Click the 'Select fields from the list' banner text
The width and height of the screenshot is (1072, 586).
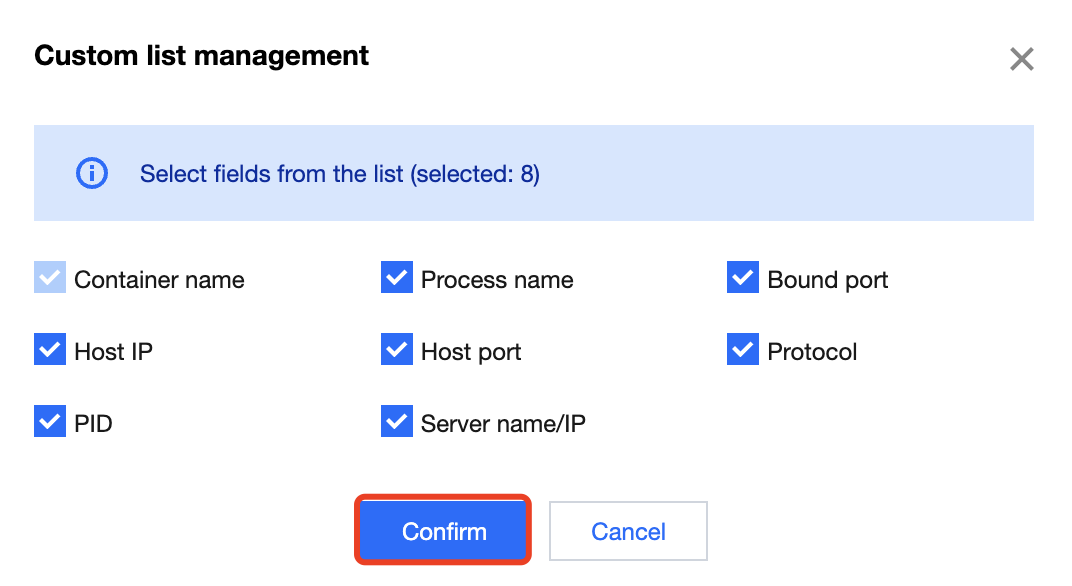click(339, 174)
